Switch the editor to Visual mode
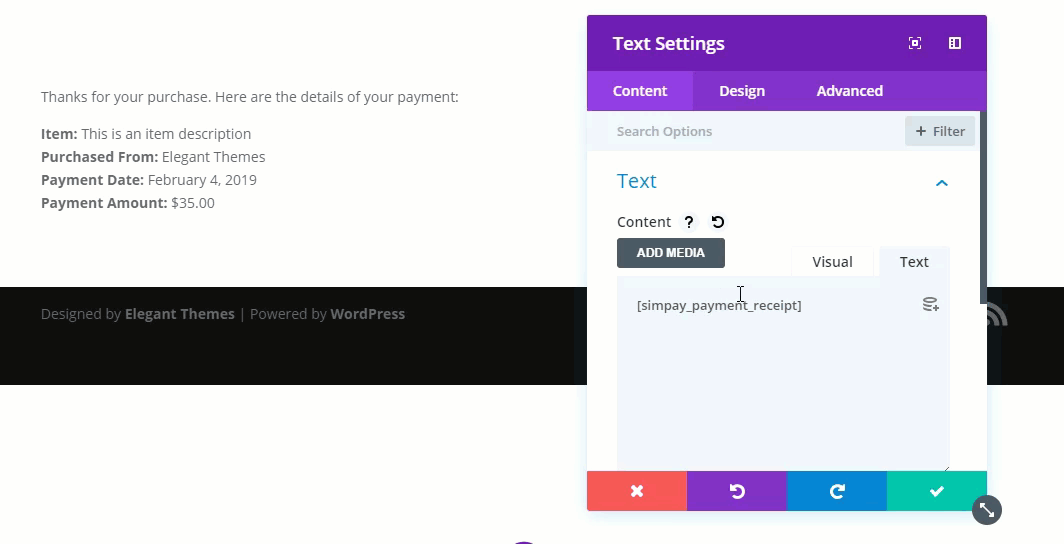 (x=832, y=262)
